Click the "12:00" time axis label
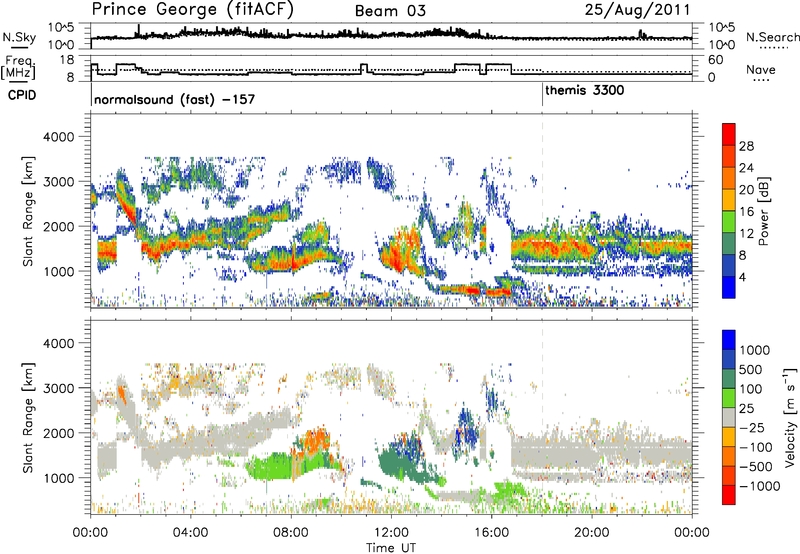The width and height of the screenshot is (800, 554). click(x=391, y=533)
